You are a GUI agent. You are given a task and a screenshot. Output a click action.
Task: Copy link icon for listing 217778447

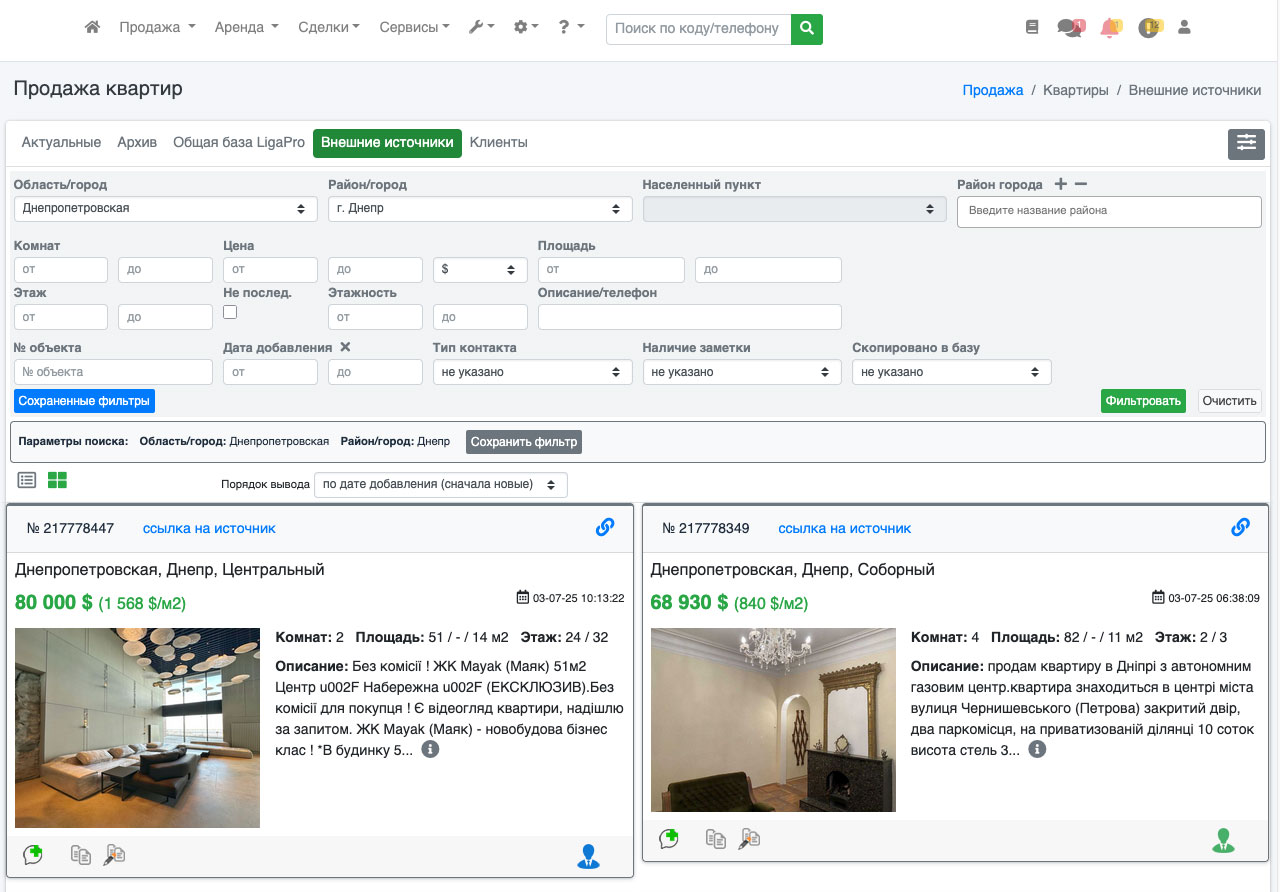(605, 527)
